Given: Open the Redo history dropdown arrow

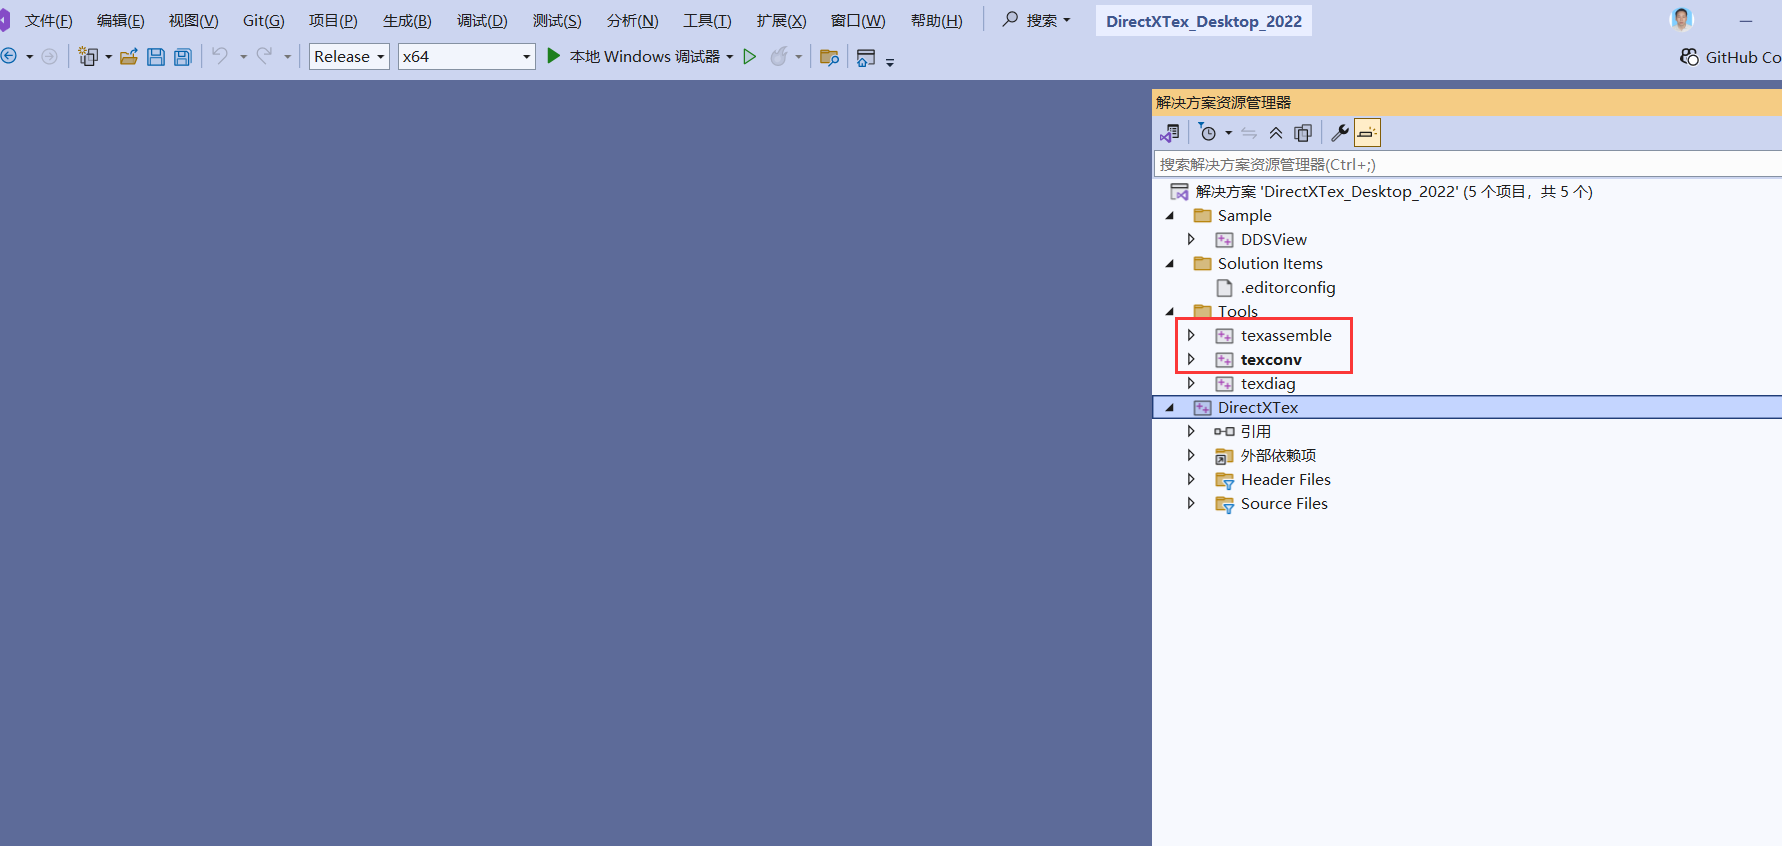Looking at the screenshot, I should (287, 57).
